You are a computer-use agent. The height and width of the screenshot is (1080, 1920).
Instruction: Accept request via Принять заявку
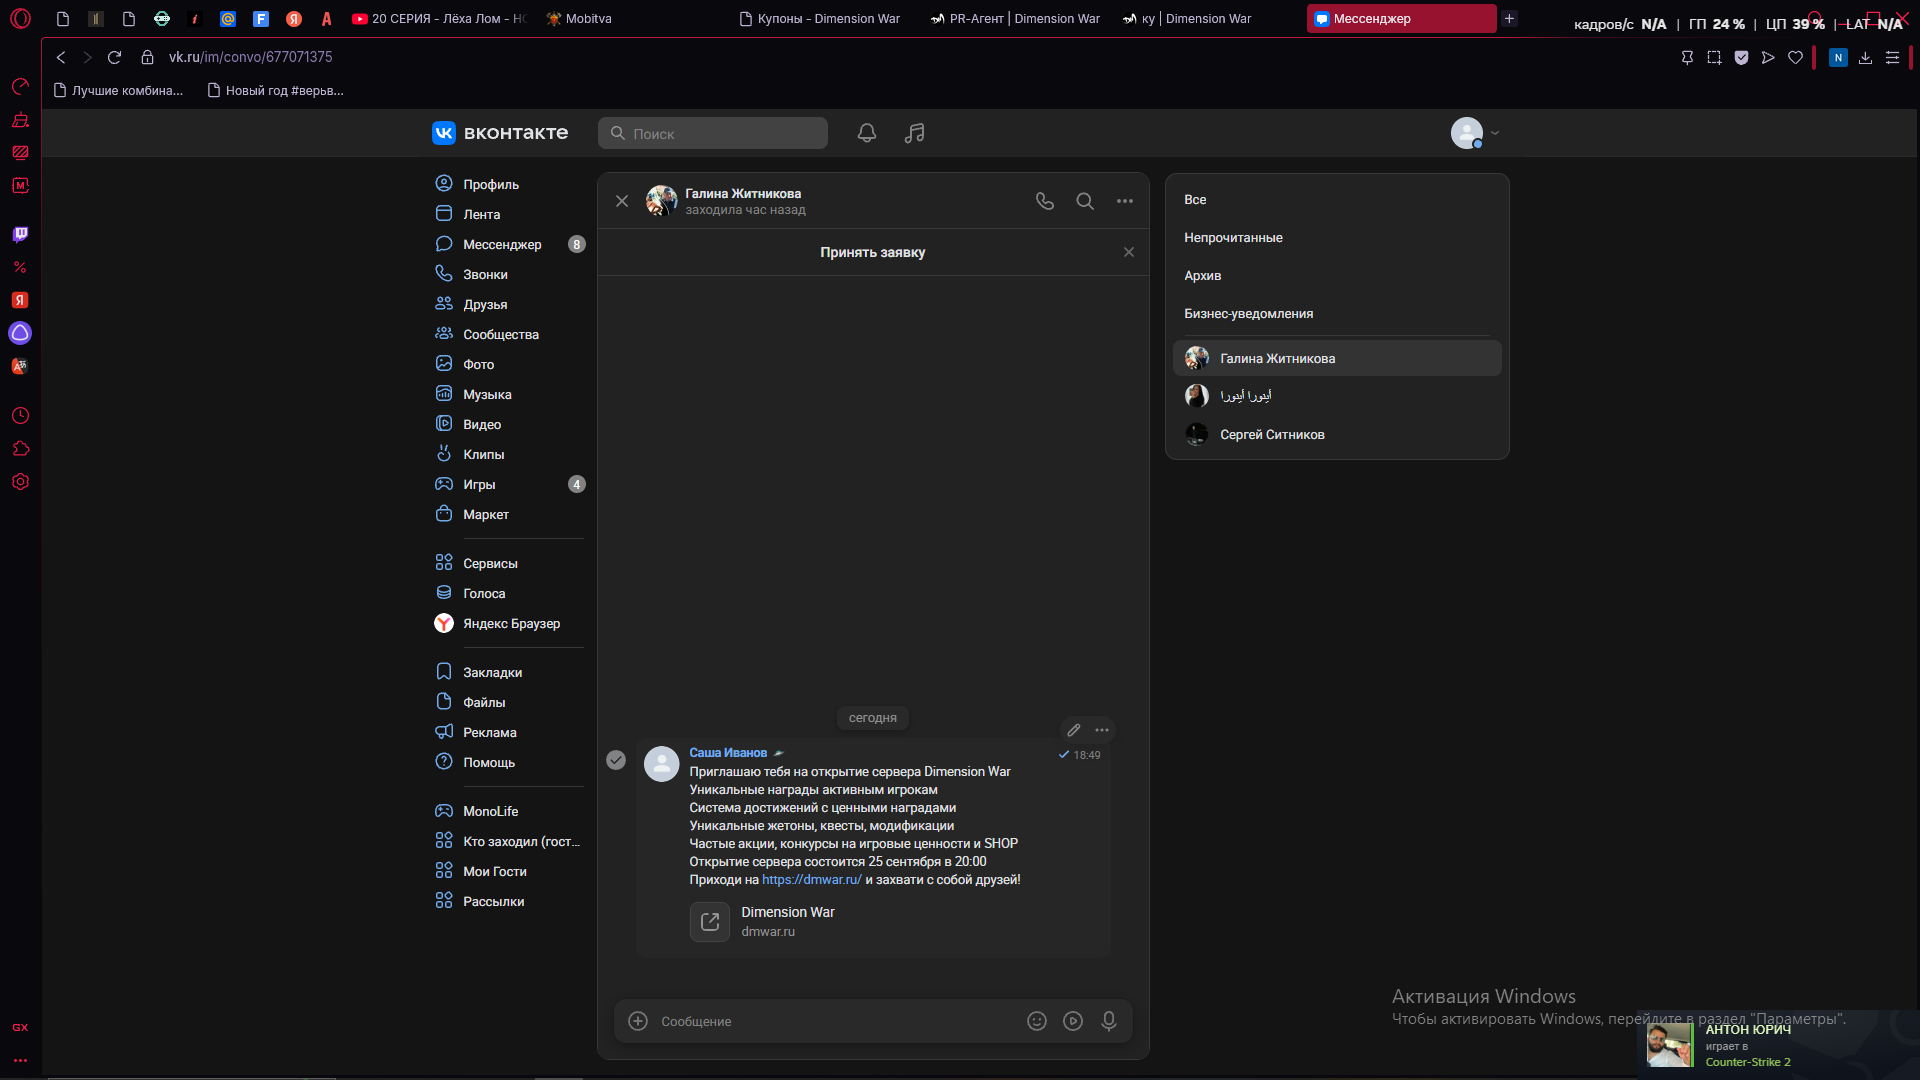click(872, 252)
